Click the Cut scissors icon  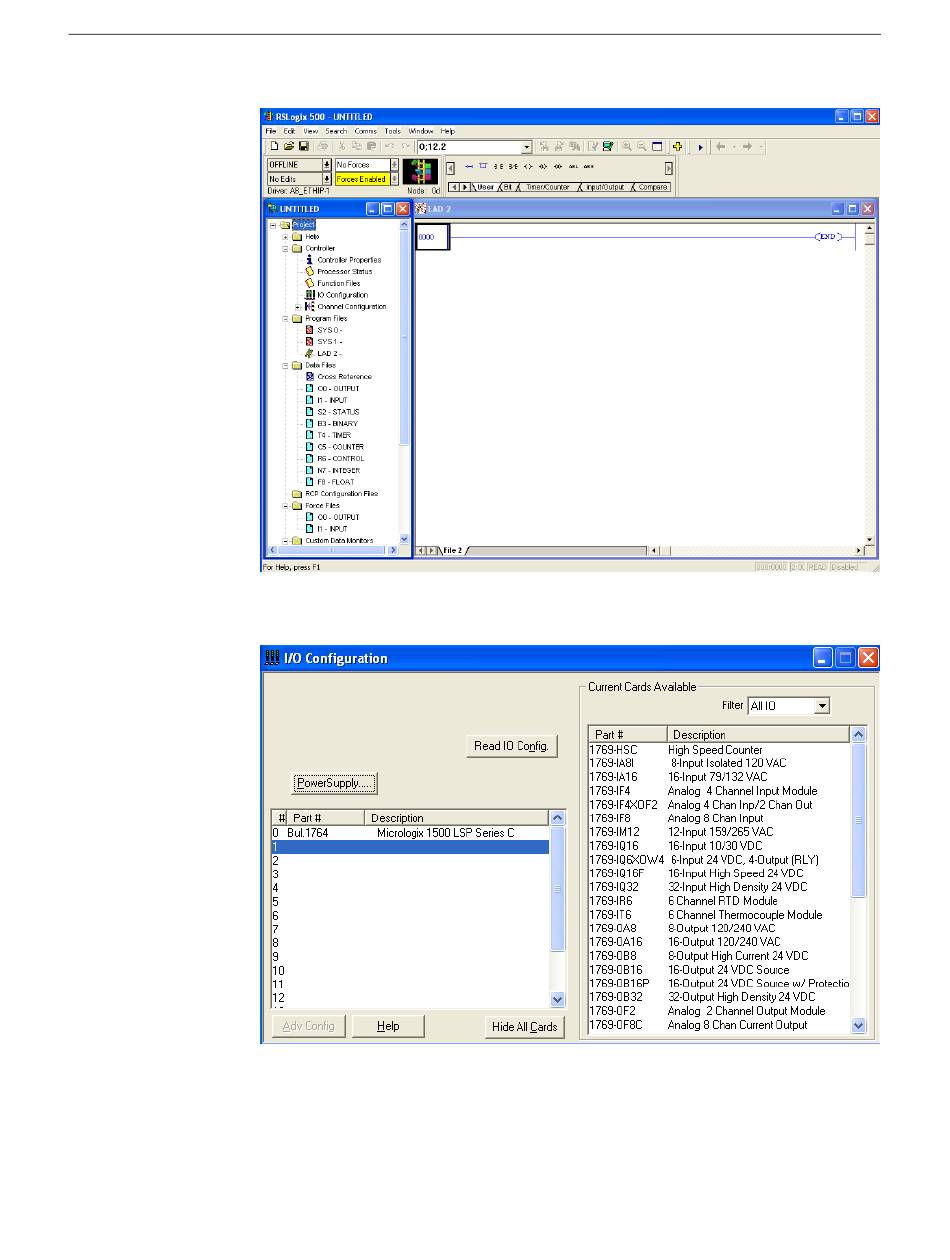[342, 147]
